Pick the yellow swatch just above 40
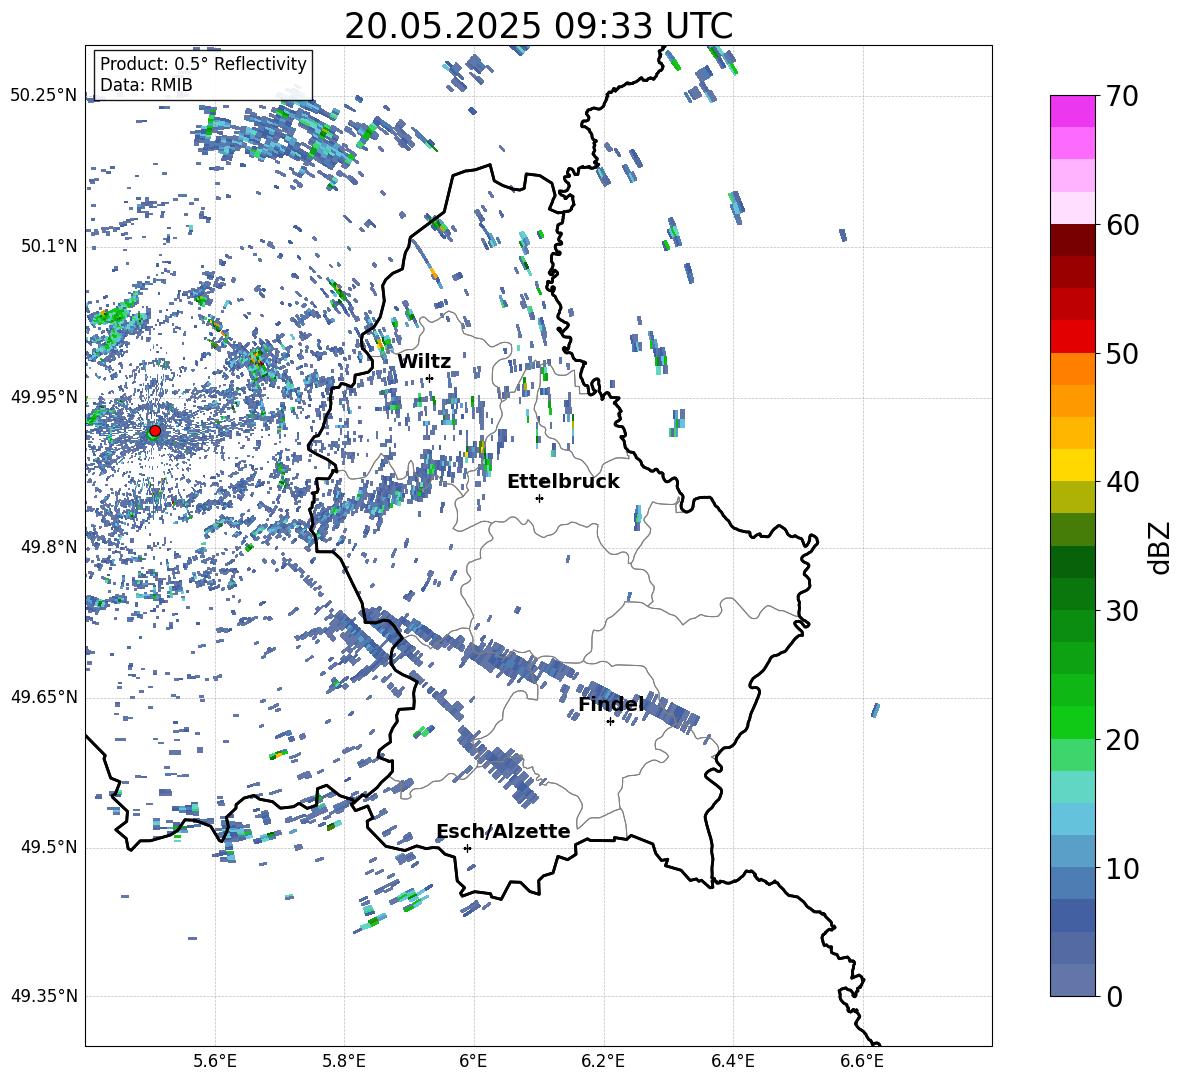 pyautogui.click(x=1072, y=465)
